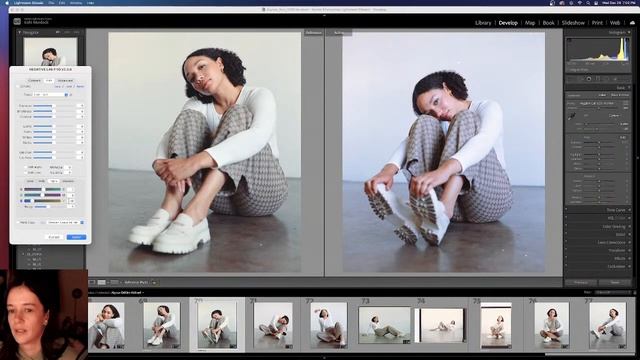The width and height of the screenshot is (640, 360).
Task: Expand the Lens Corrections panel
Action: [x=629, y=242]
